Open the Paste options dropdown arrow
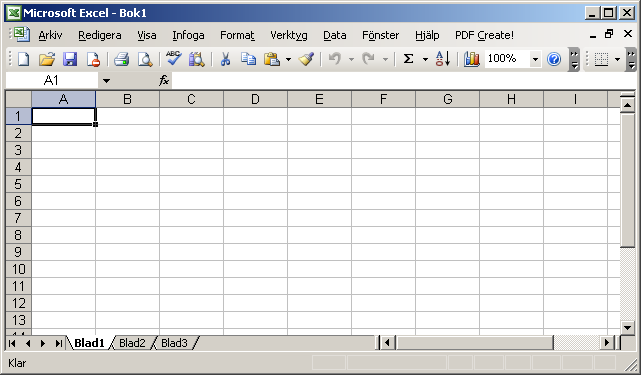Screen dimensions: 641x375 tap(289, 60)
